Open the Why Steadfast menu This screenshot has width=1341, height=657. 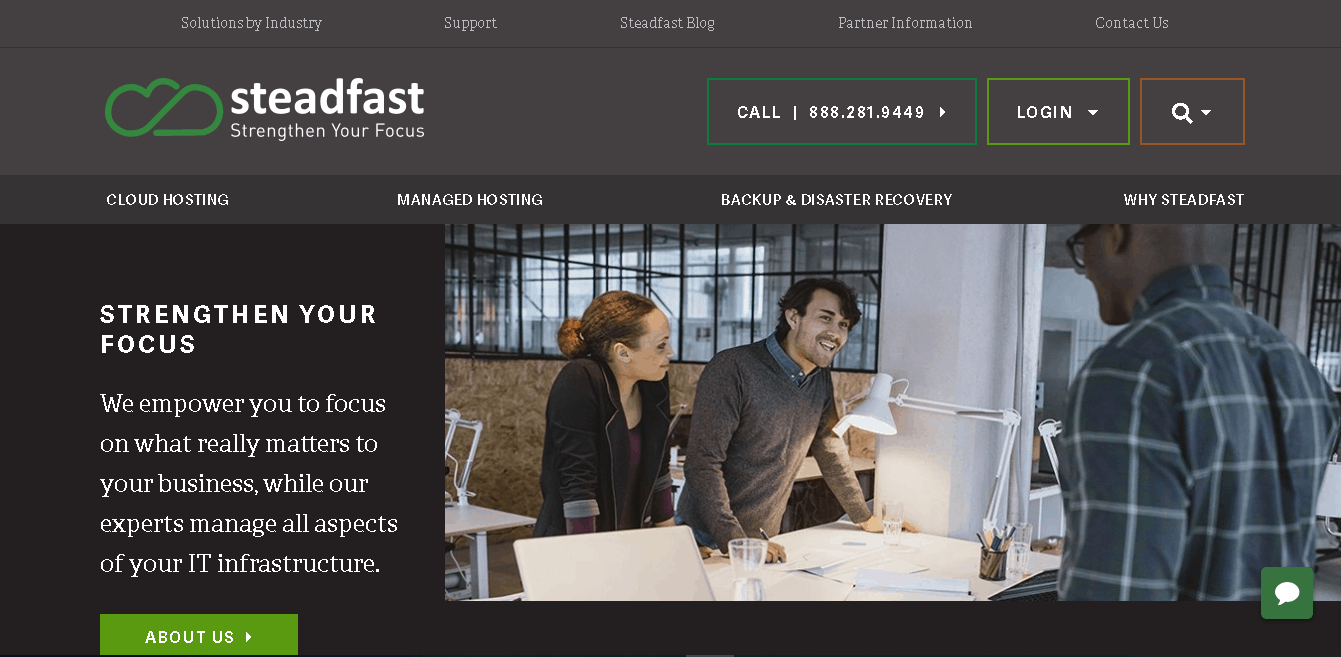[x=1184, y=200]
